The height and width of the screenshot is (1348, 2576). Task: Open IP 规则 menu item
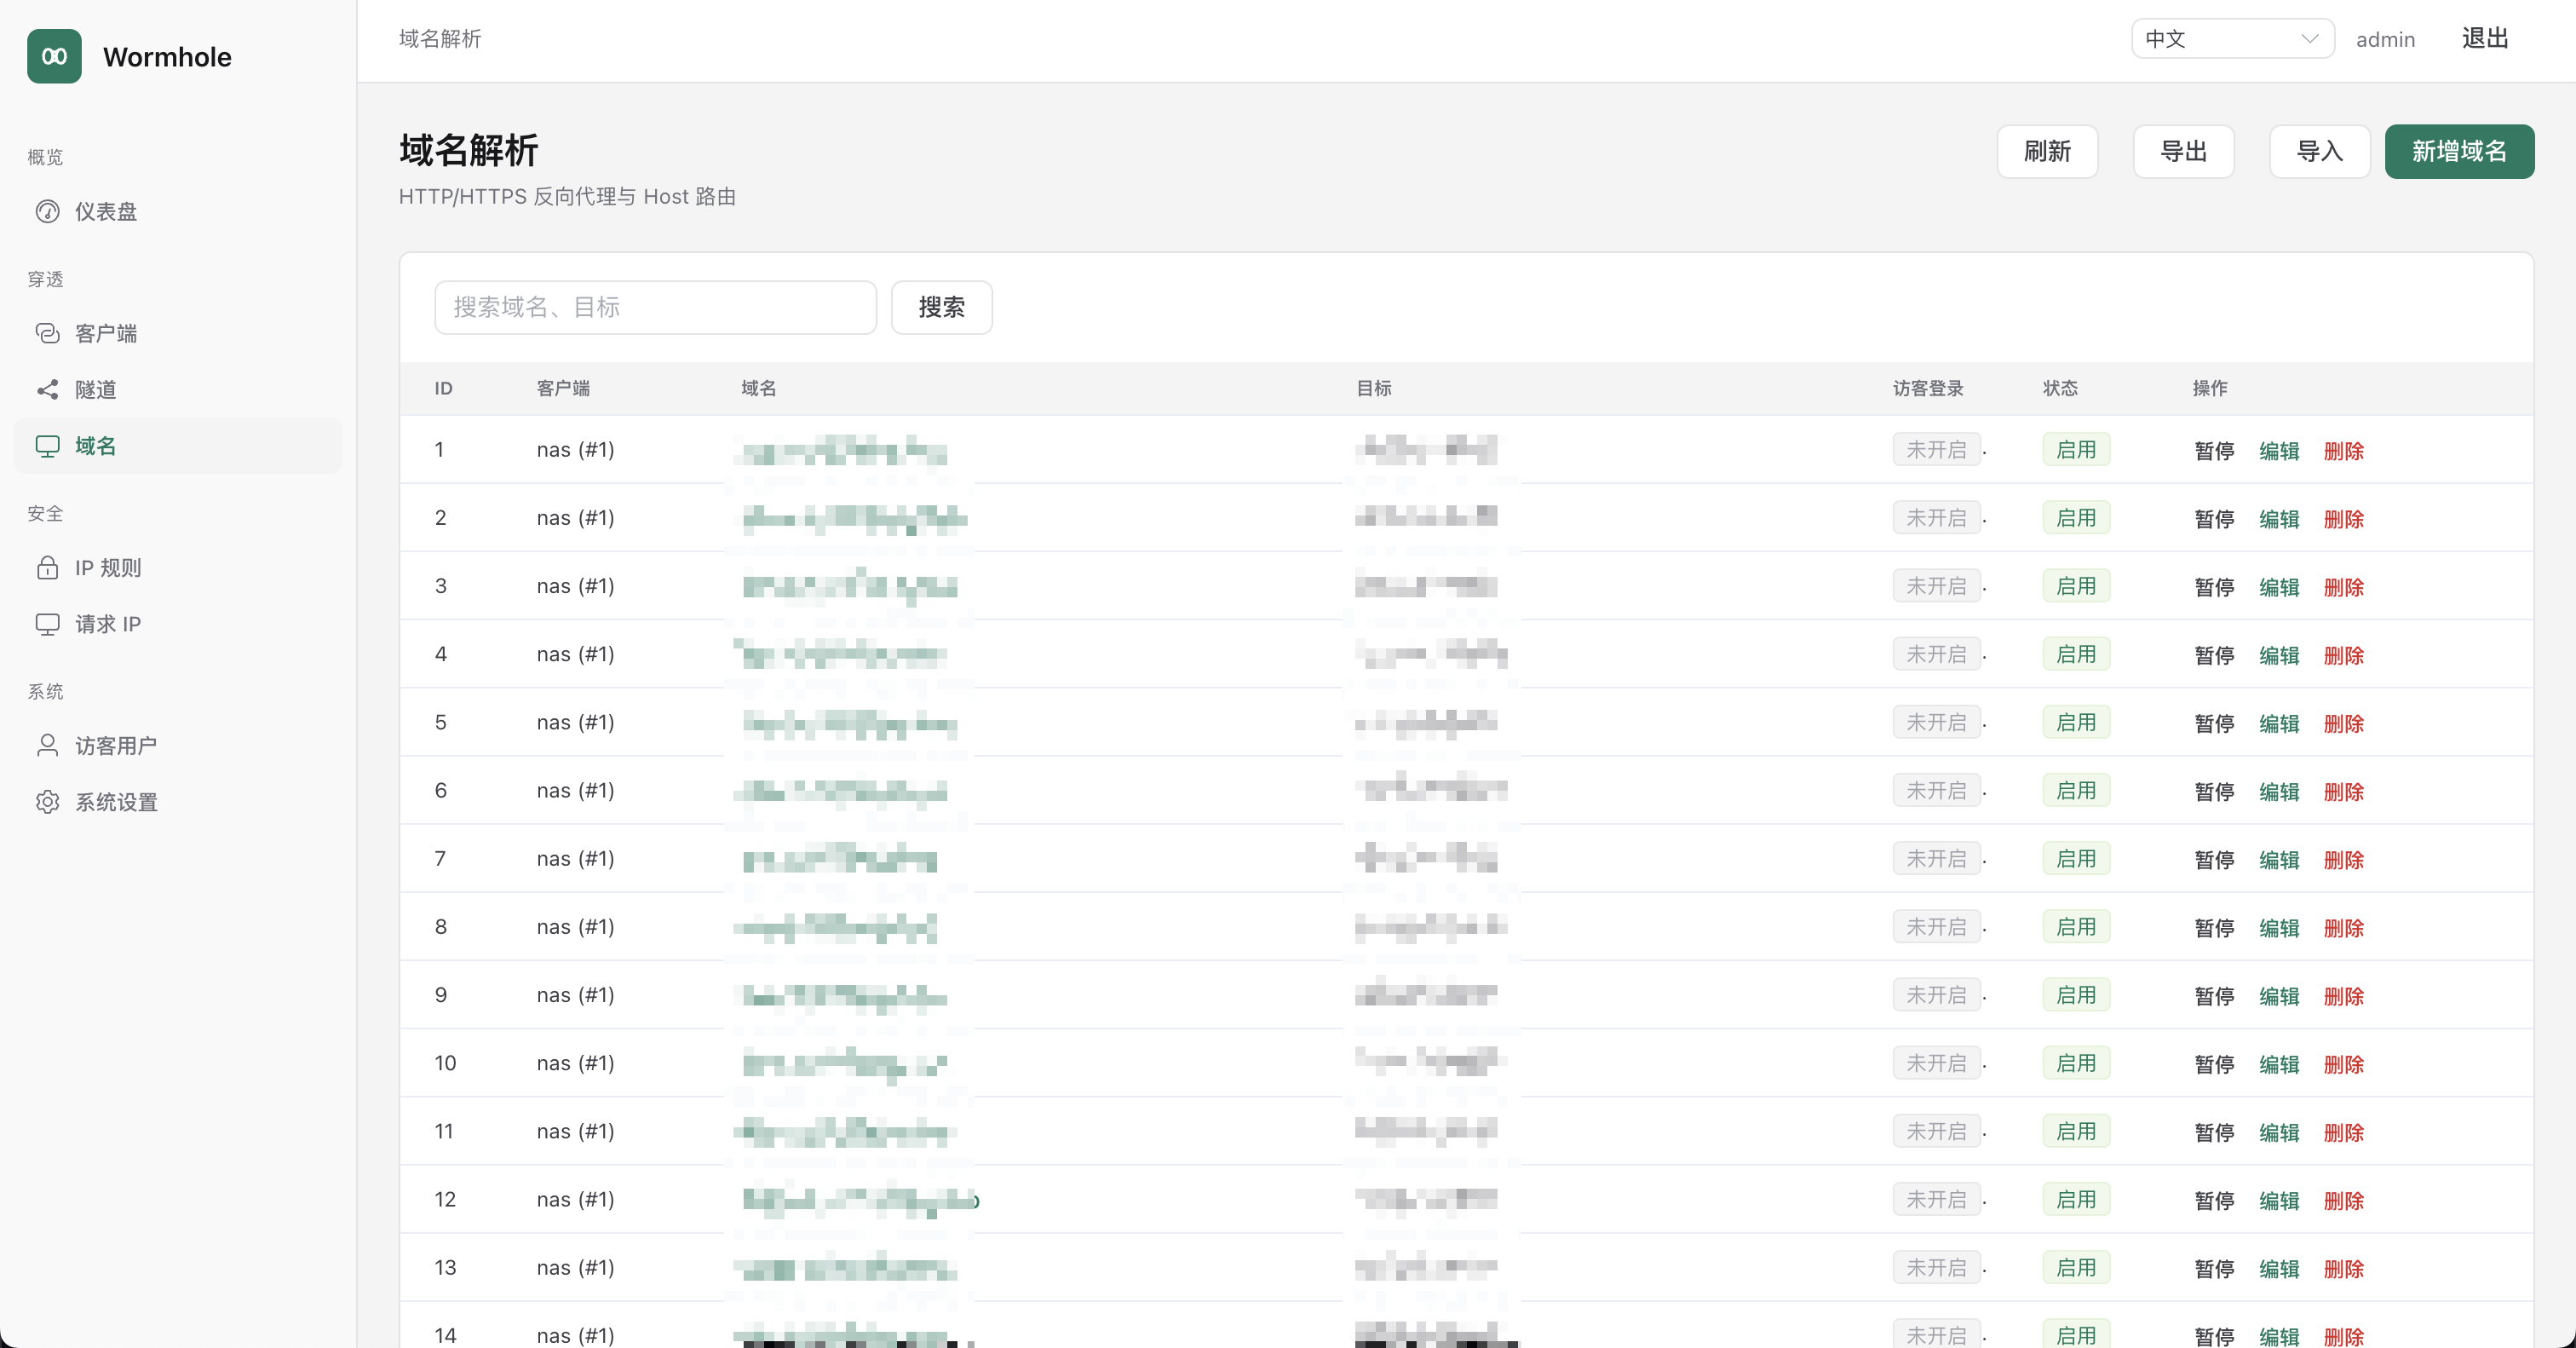(178, 568)
